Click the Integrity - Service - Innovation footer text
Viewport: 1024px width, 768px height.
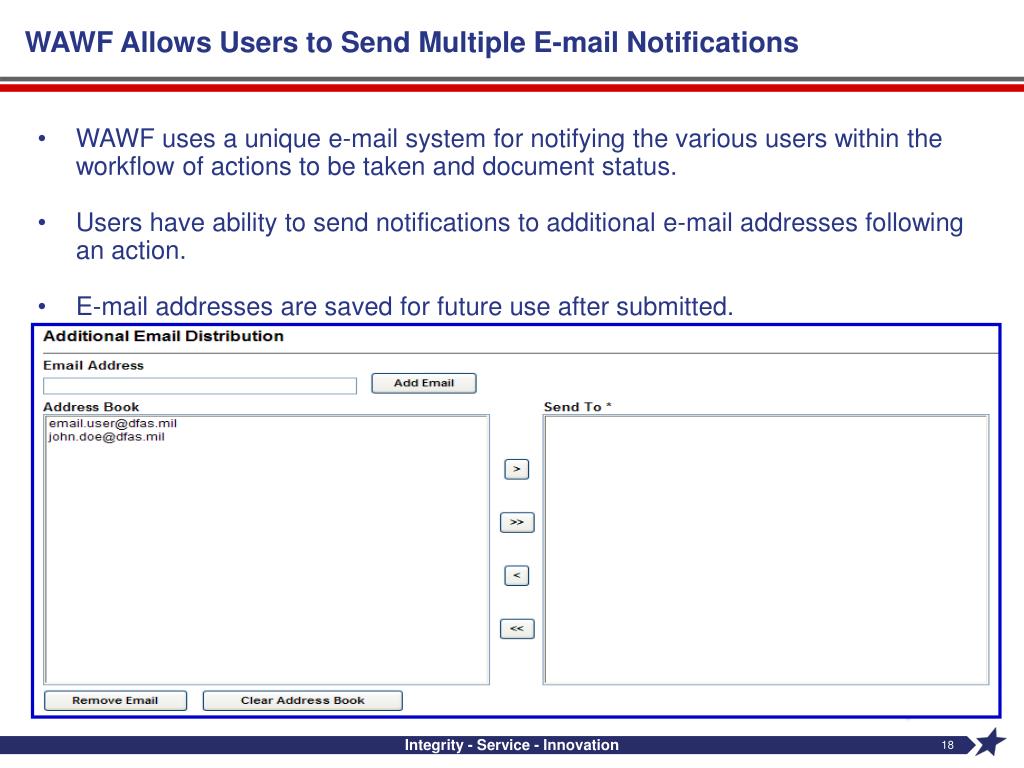[511, 745]
